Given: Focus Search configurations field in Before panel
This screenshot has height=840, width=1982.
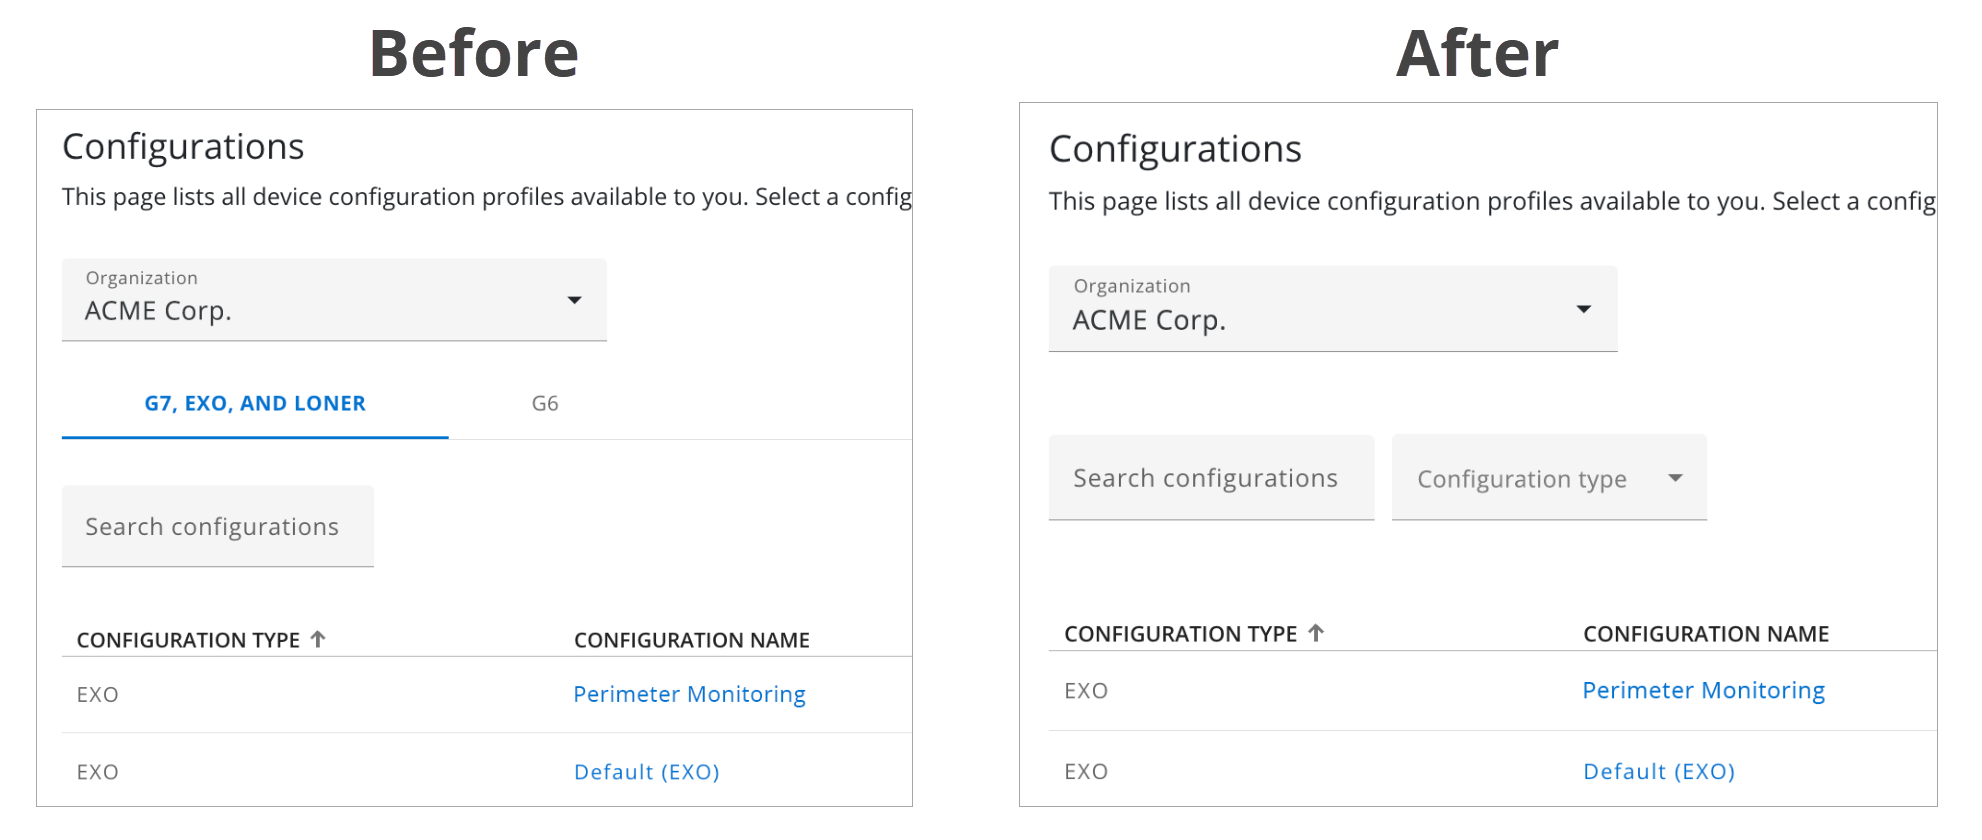Looking at the screenshot, I should (217, 527).
